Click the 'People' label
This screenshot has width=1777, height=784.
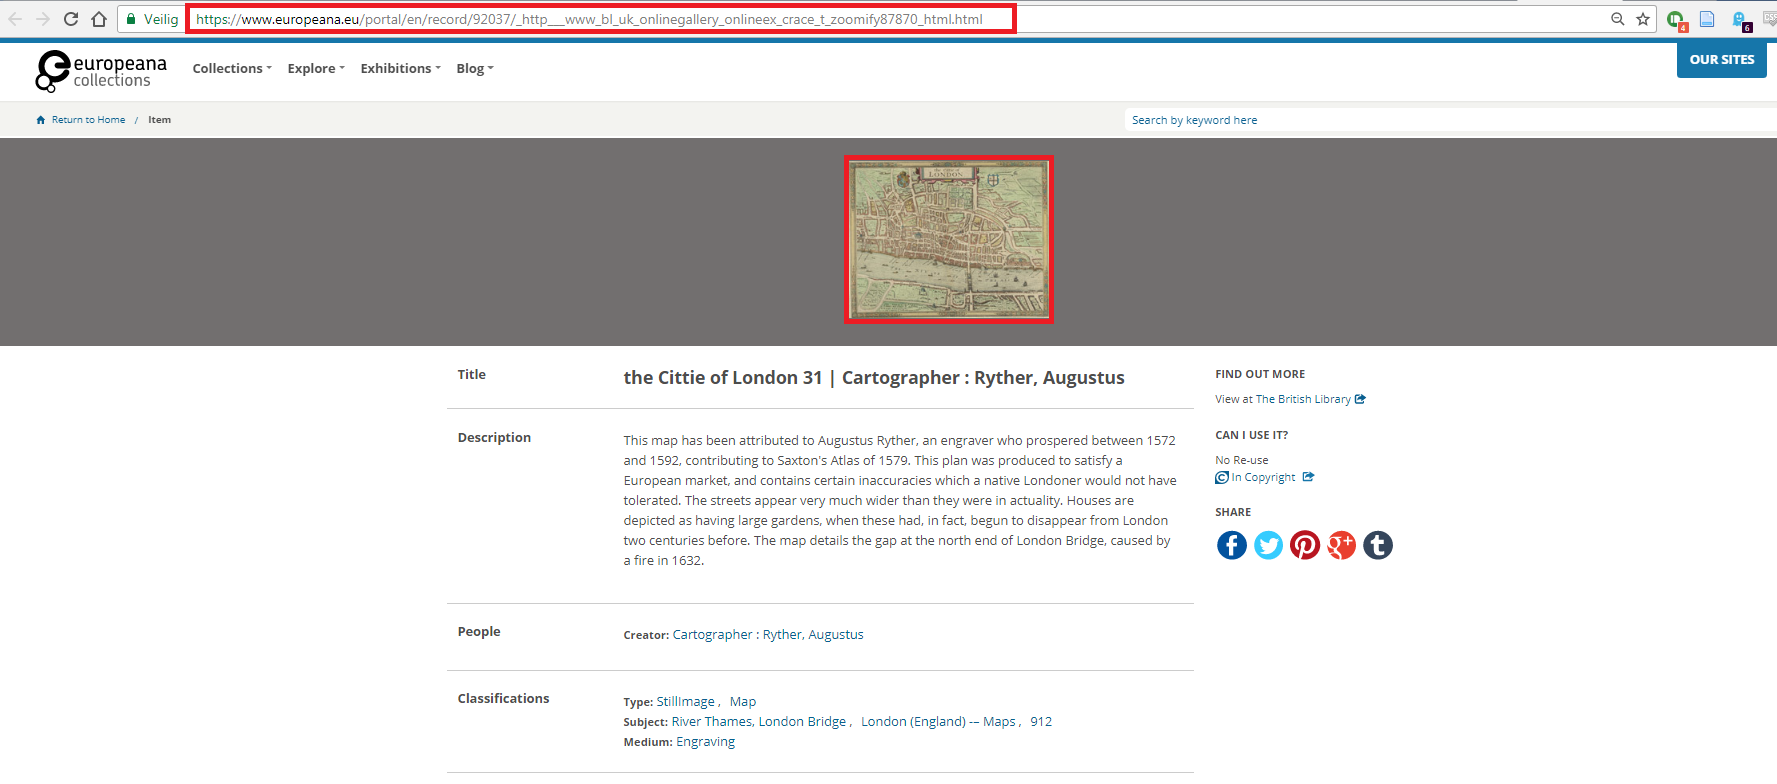479,632
